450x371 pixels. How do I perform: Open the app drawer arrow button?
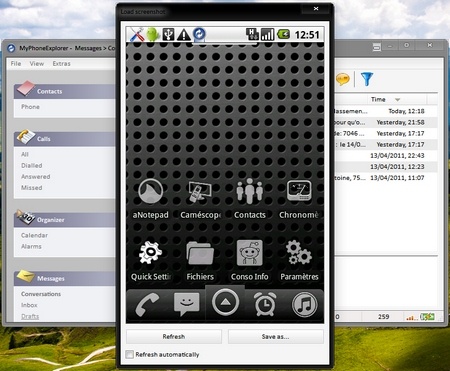coord(226,302)
